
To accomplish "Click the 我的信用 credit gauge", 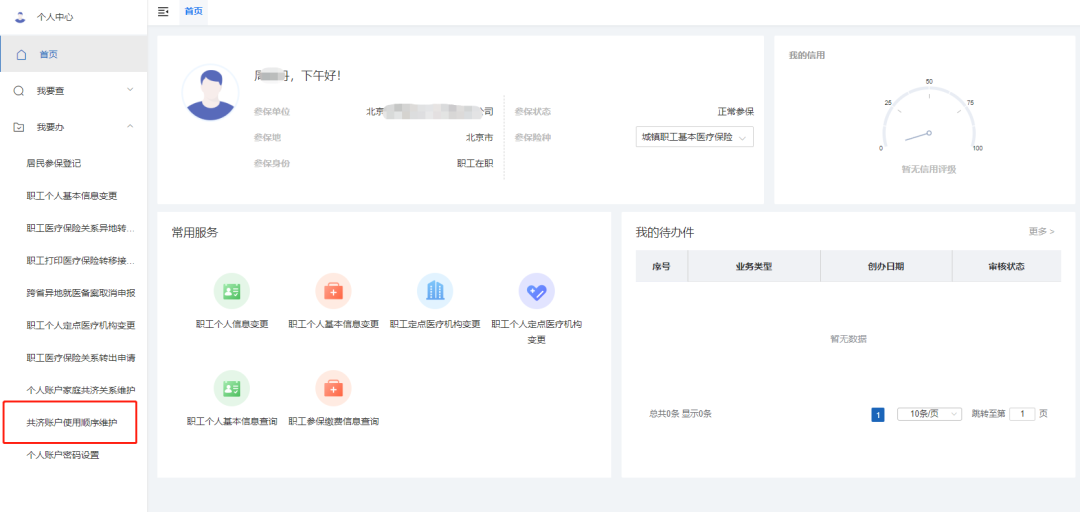I will 929,125.
